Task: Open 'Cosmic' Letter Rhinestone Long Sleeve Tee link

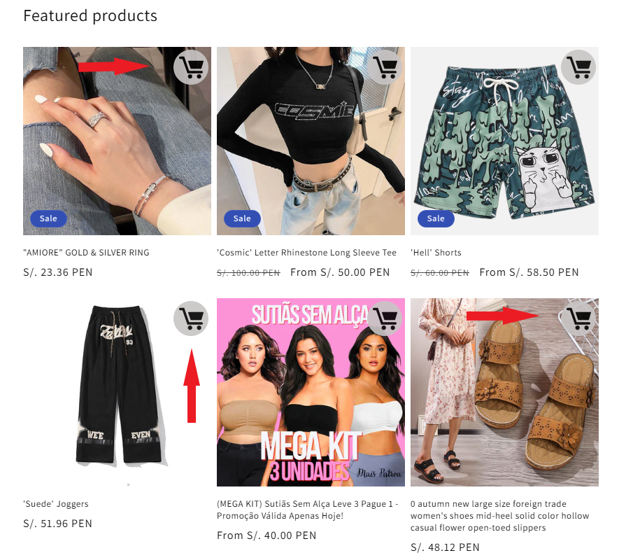Action: (307, 253)
